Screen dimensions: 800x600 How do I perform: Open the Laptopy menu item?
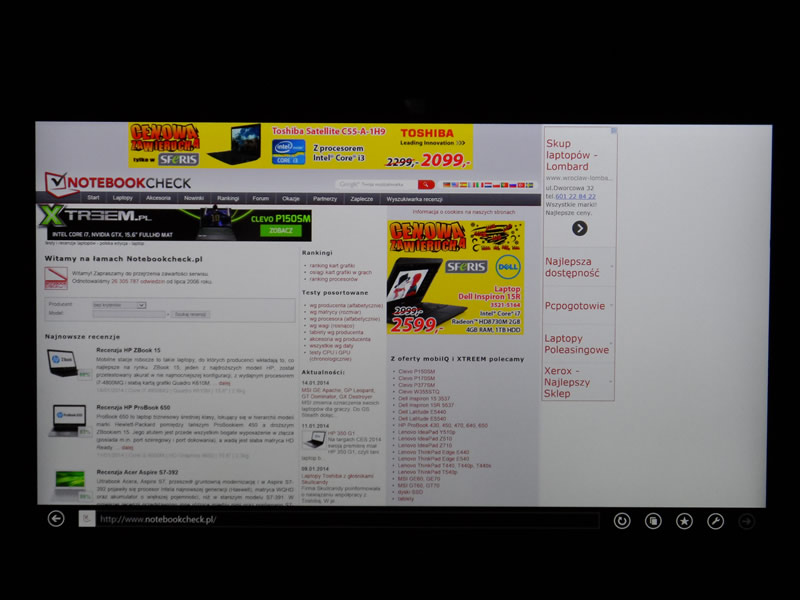[x=122, y=198]
